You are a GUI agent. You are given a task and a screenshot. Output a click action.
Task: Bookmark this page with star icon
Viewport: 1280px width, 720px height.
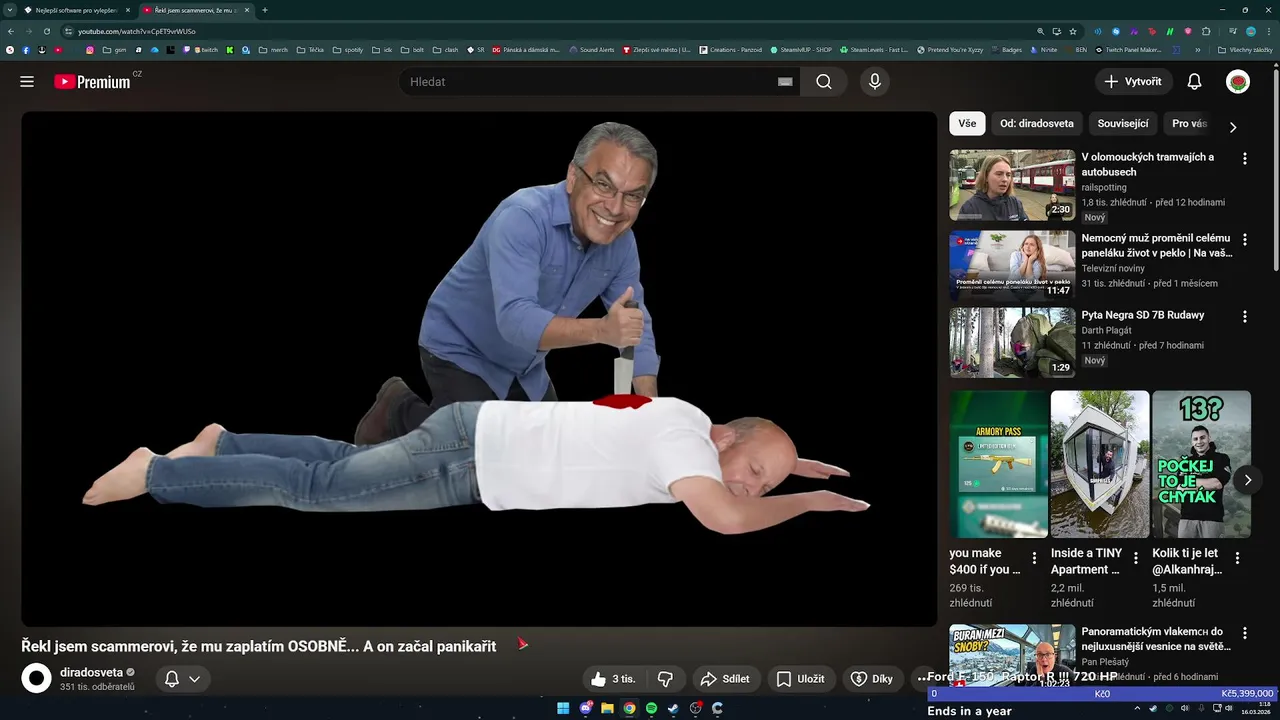point(1073,31)
